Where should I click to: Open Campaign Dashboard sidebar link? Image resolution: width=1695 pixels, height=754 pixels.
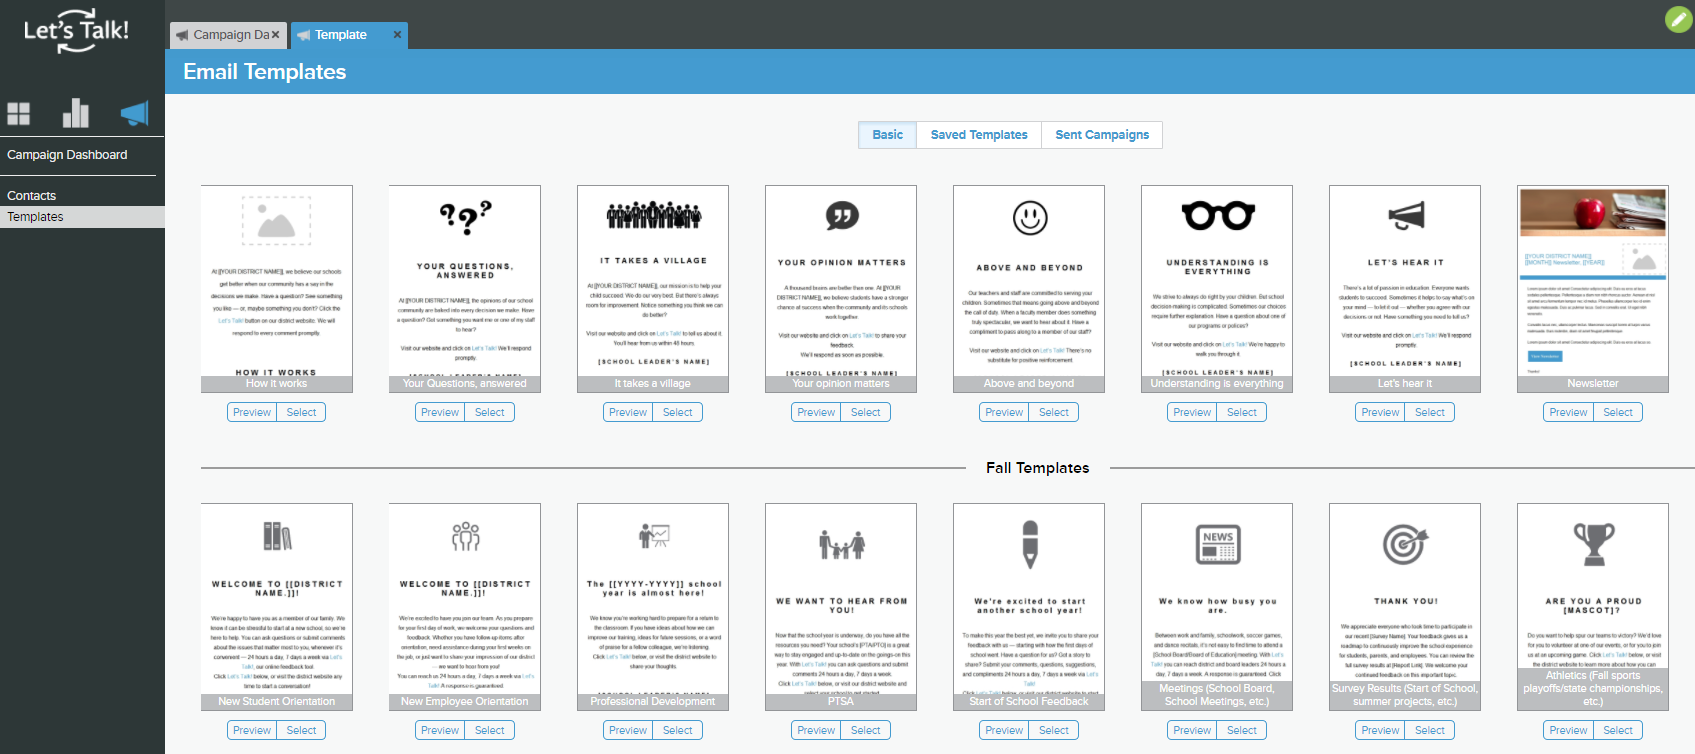[67, 155]
